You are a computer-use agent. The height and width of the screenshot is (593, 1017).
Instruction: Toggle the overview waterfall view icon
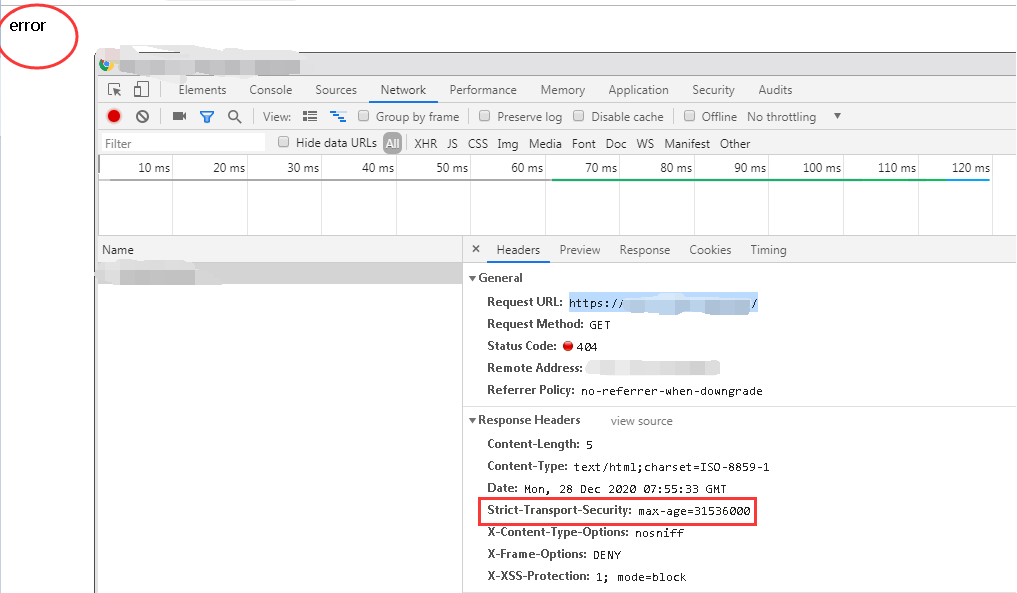(x=338, y=116)
